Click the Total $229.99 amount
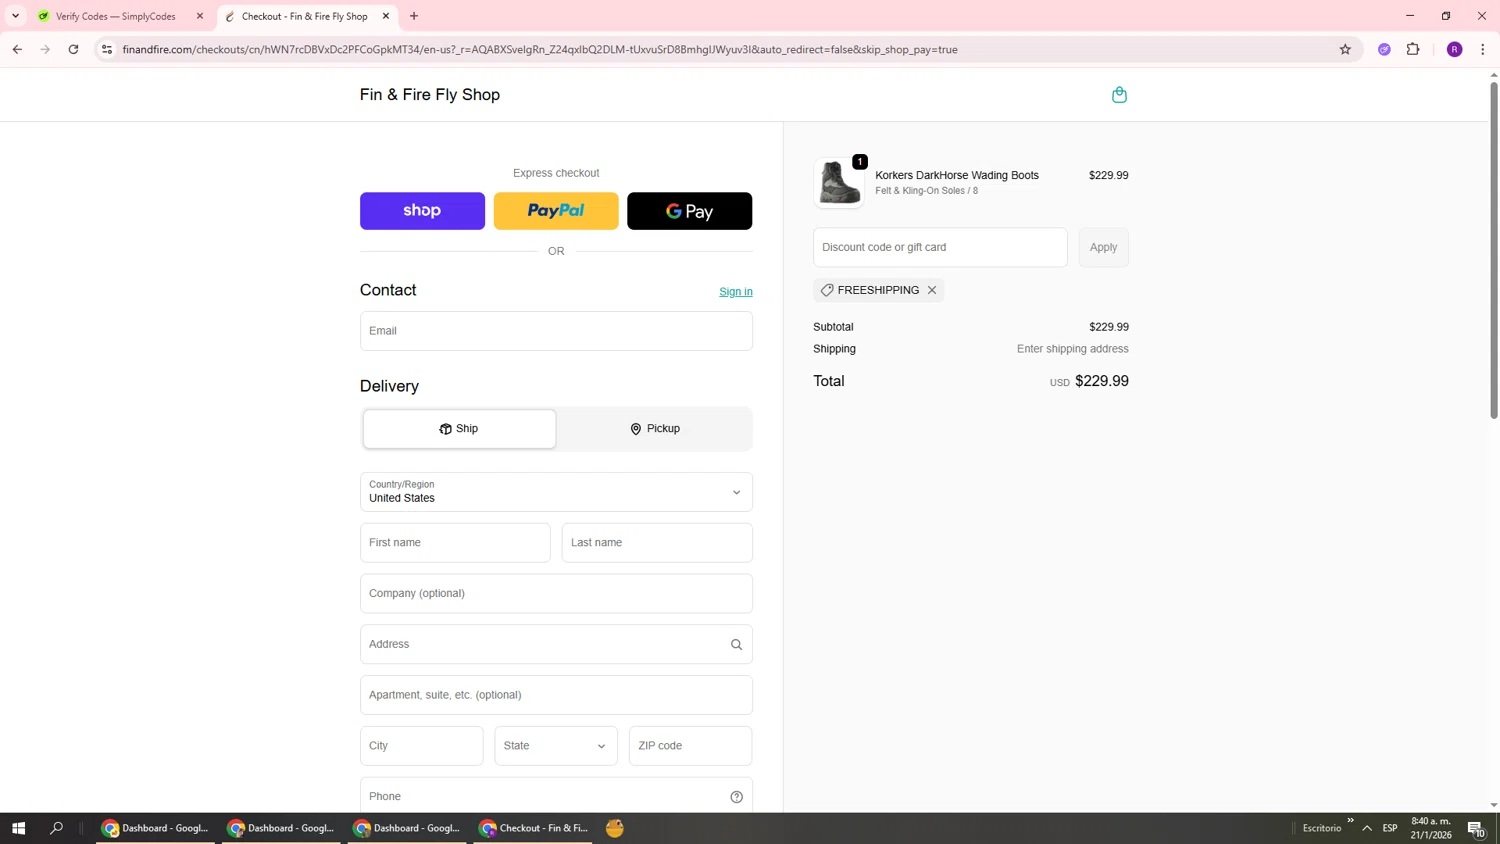 tap(1102, 381)
